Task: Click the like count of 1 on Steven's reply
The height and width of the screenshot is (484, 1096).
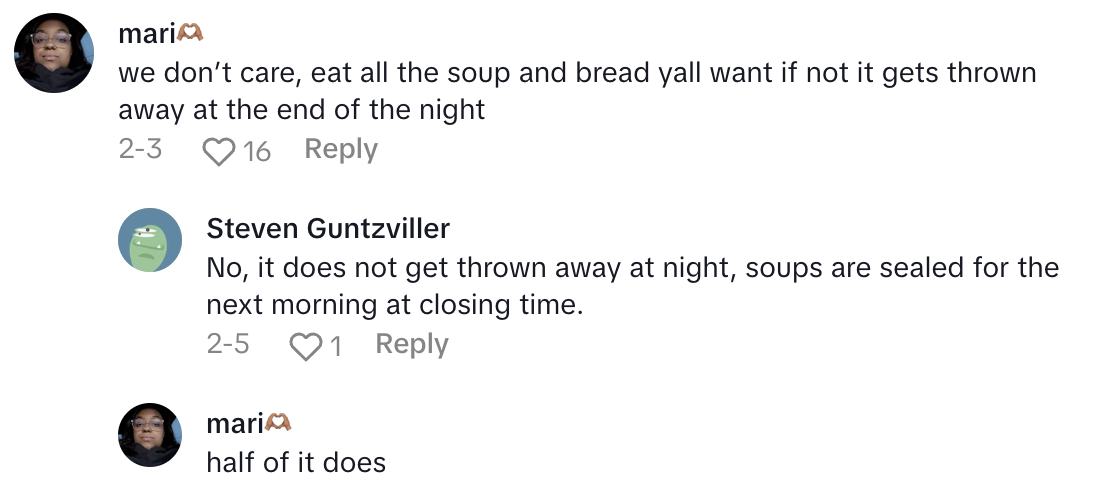Action: coord(336,347)
